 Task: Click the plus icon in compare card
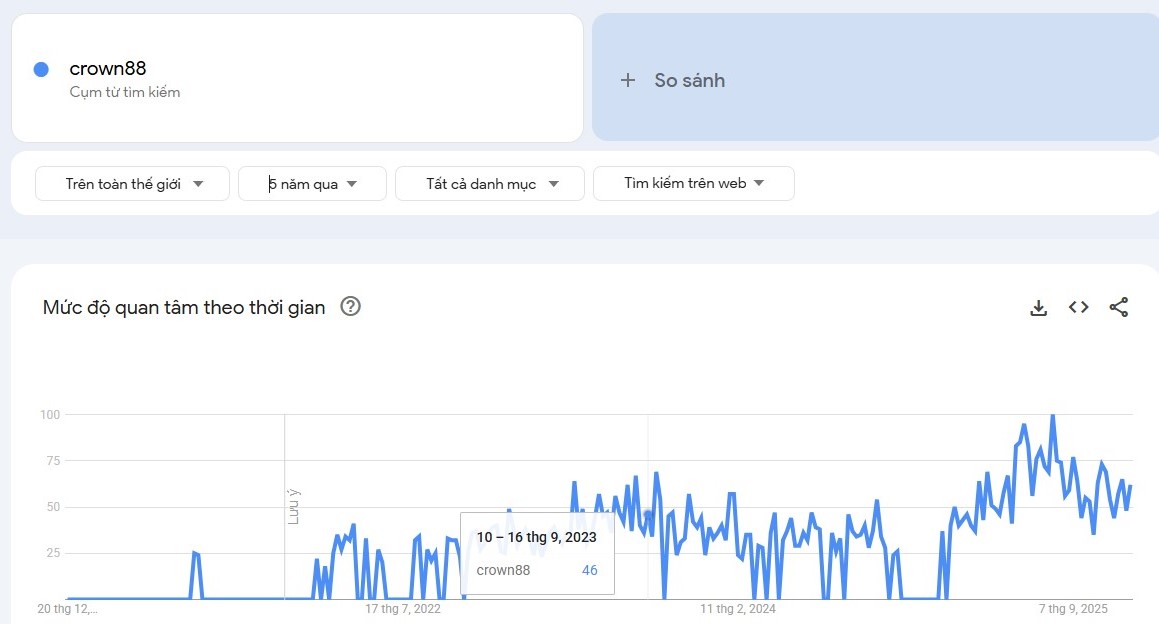[628, 80]
